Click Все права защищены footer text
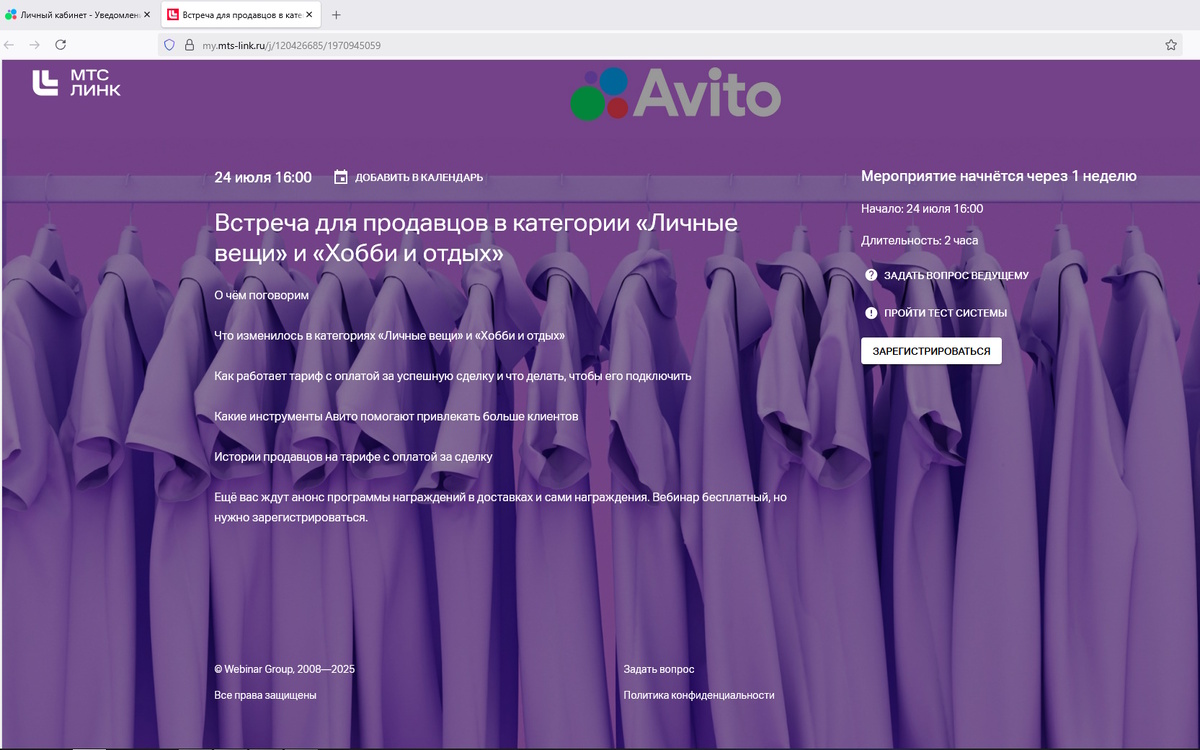 [x=265, y=695]
